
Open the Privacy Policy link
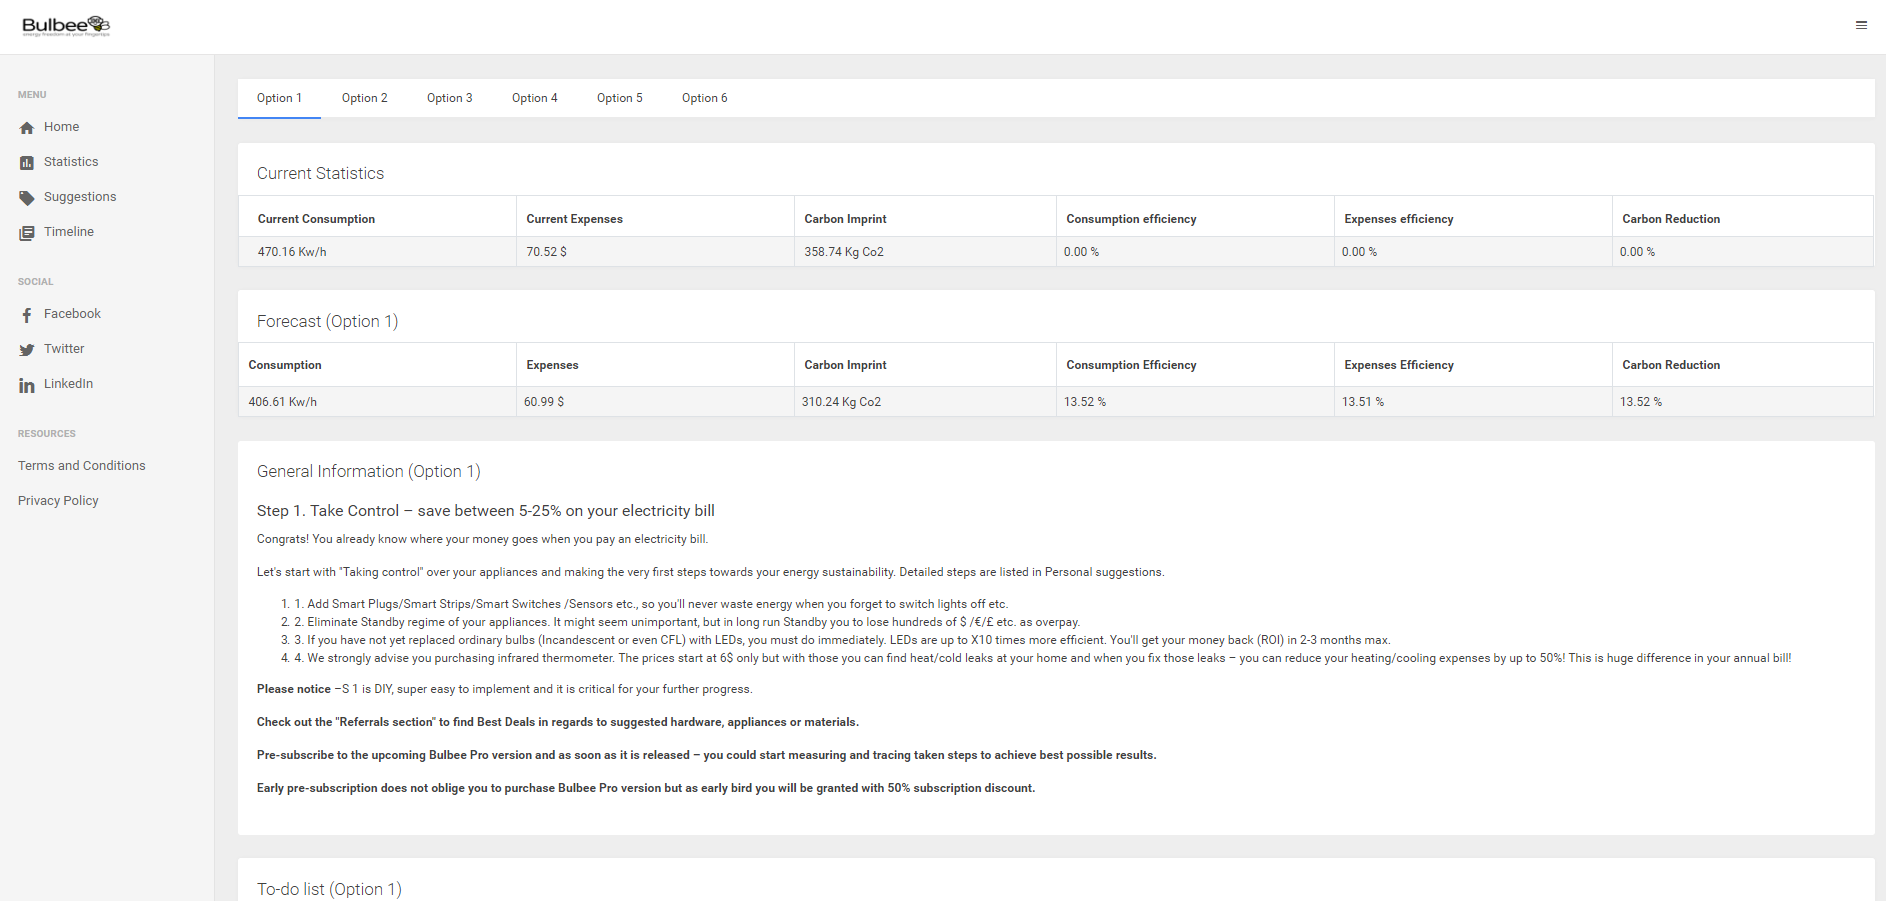58,501
